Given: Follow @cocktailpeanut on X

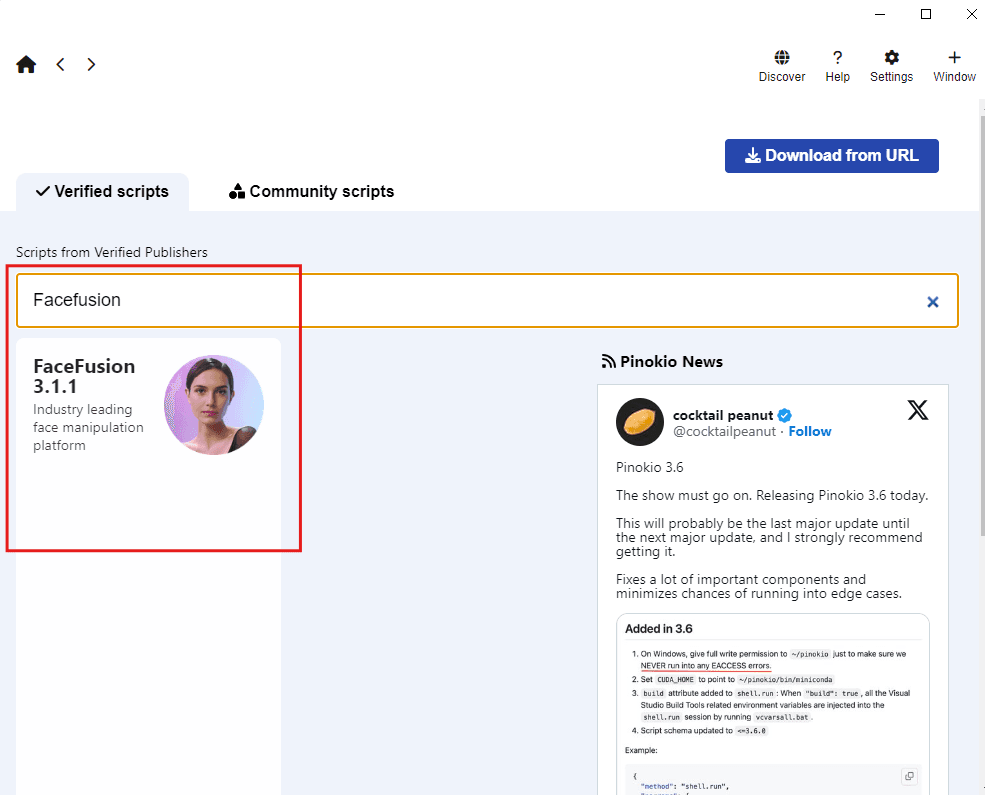Looking at the screenshot, I should coord(809,431).
